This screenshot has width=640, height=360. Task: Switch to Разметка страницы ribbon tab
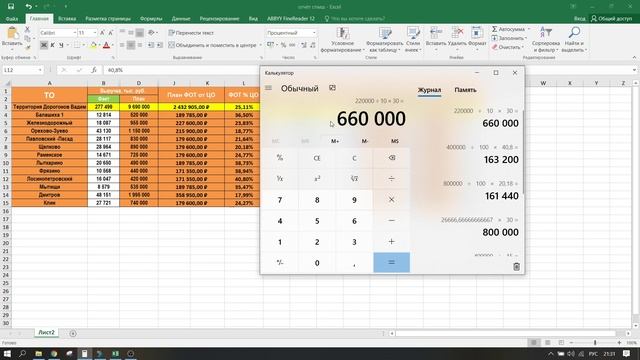[108, 19]
